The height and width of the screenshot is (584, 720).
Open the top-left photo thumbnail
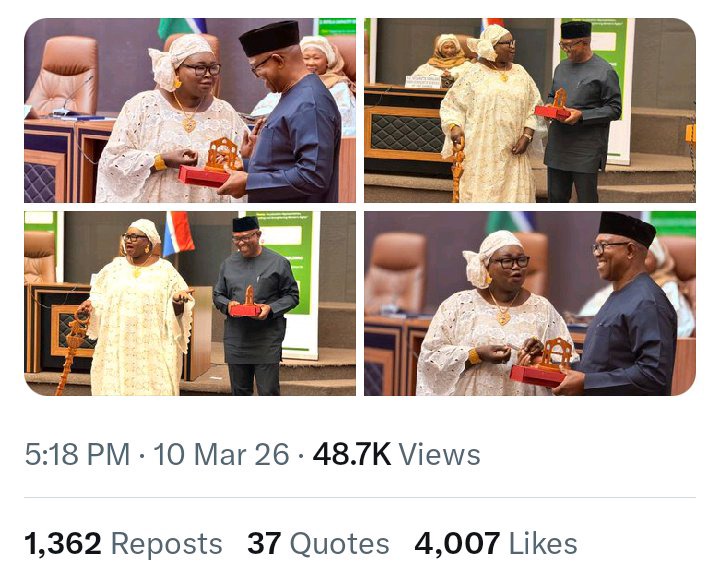tap(190, 110)
